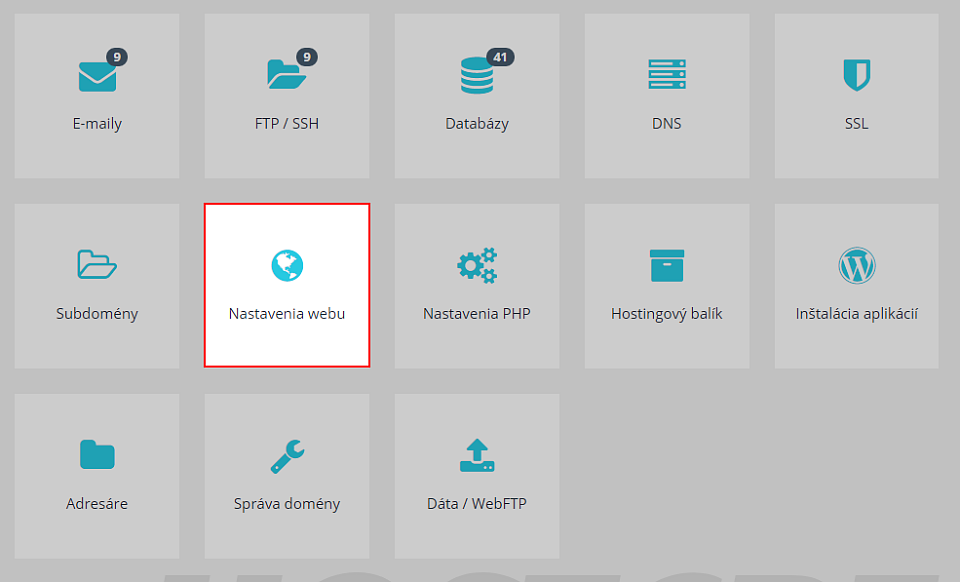Open the Inštalácia aplikácií label
This screenshot has height=582, width=960.
857,314
